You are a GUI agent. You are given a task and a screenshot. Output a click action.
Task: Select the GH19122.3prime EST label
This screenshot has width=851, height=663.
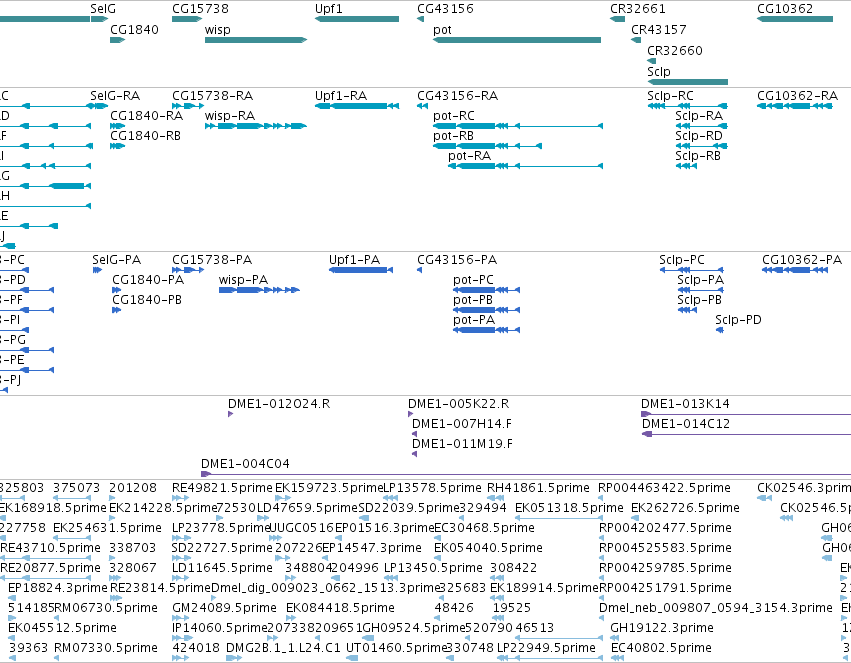coord(662,628)
